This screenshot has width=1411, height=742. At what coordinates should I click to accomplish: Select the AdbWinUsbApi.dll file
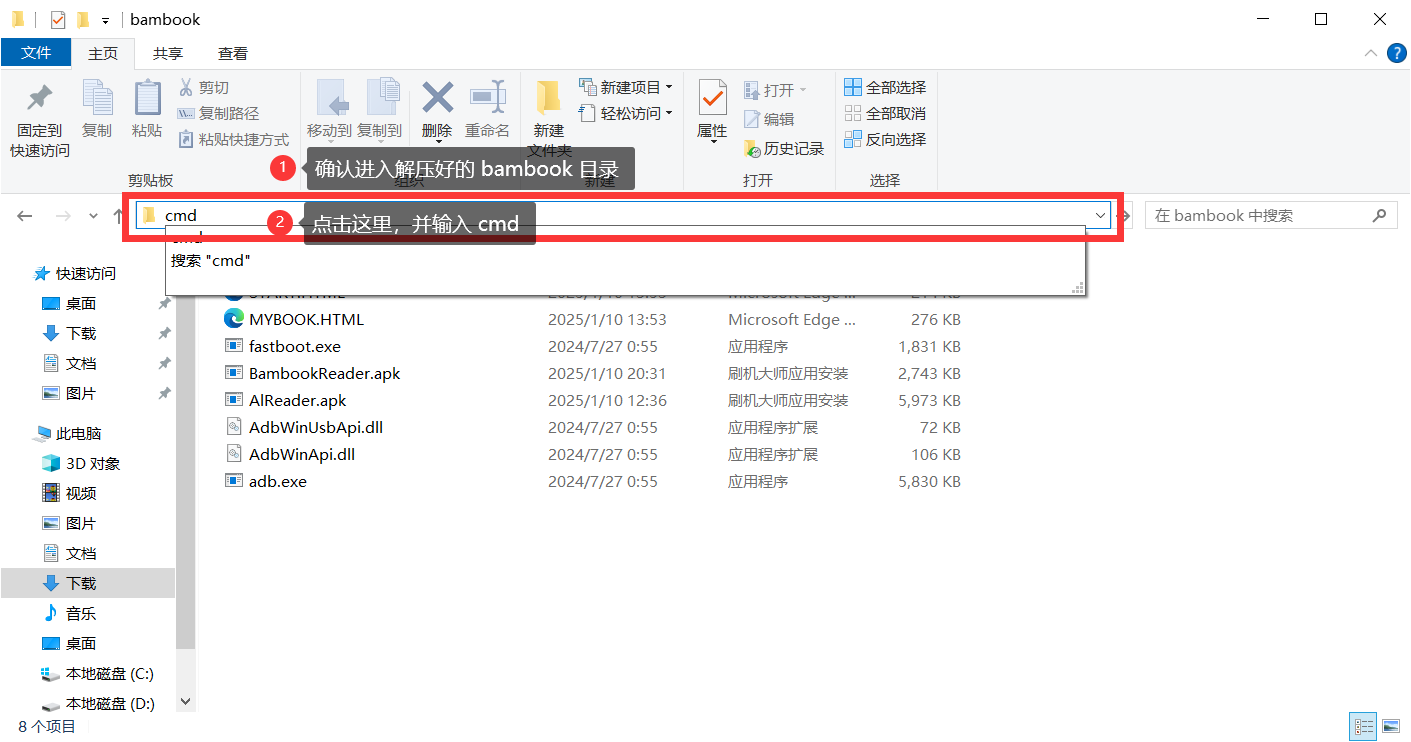[x=316, y=427]
